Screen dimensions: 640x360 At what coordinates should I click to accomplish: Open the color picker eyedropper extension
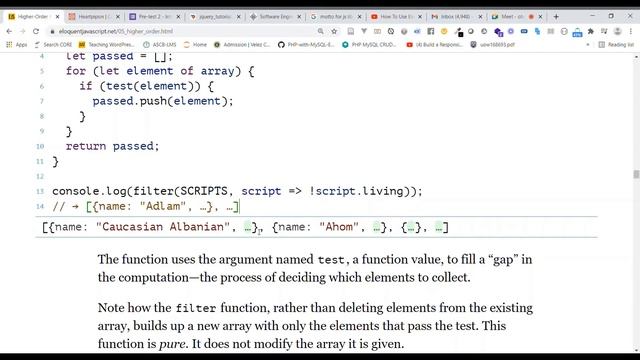click(459, 32)
